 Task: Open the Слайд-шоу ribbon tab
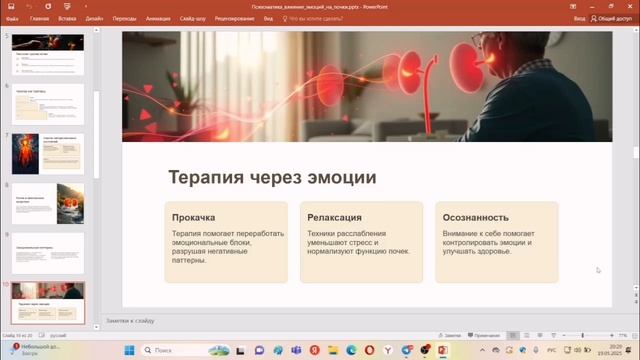(x=193, y=19)
